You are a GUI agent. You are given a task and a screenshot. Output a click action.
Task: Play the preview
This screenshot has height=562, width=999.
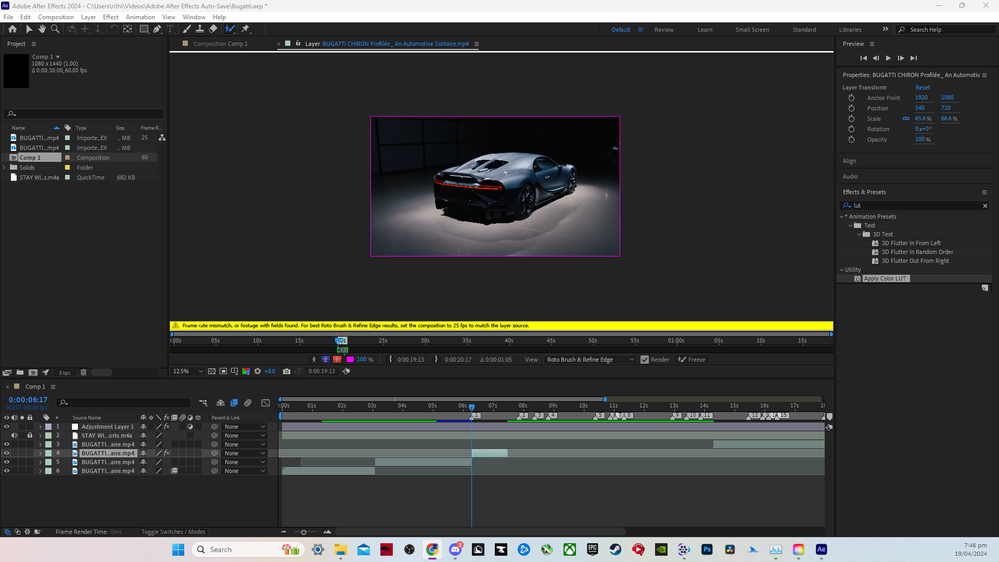(888, 58)
